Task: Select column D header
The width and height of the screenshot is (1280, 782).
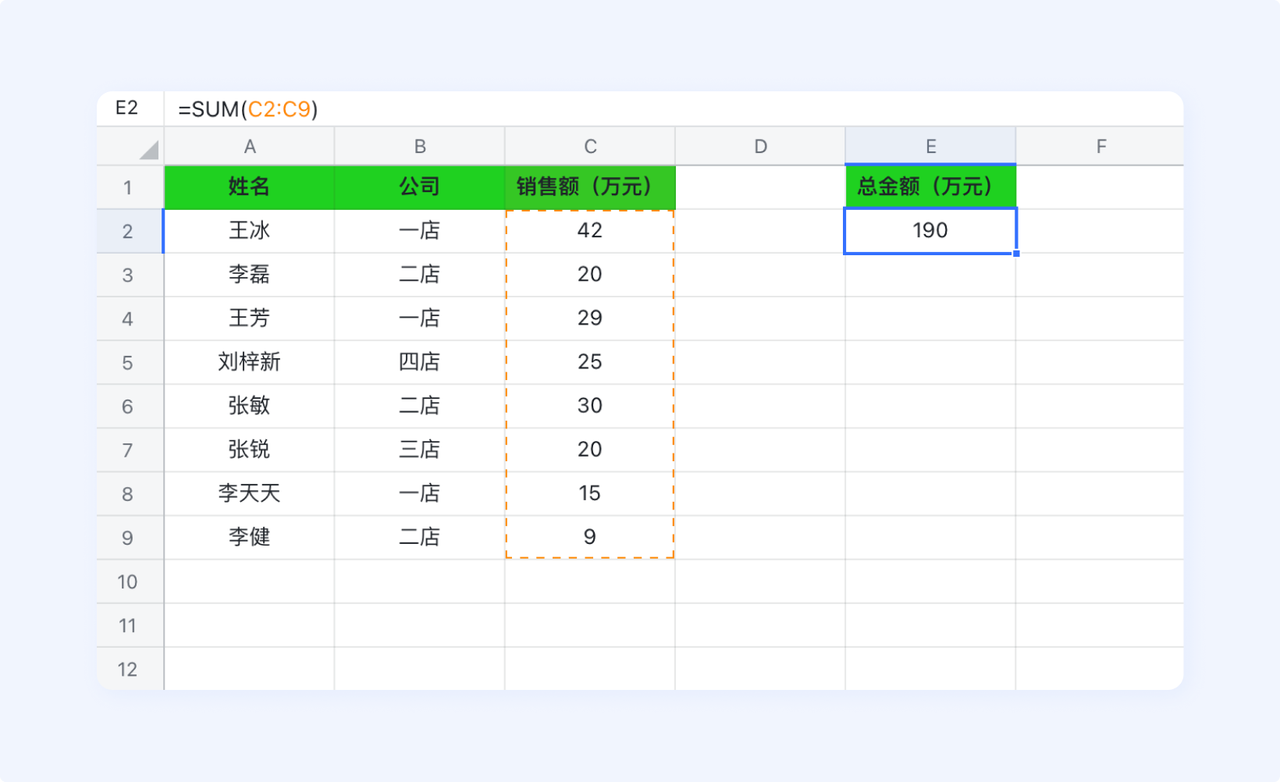Action: coord(760,147)
